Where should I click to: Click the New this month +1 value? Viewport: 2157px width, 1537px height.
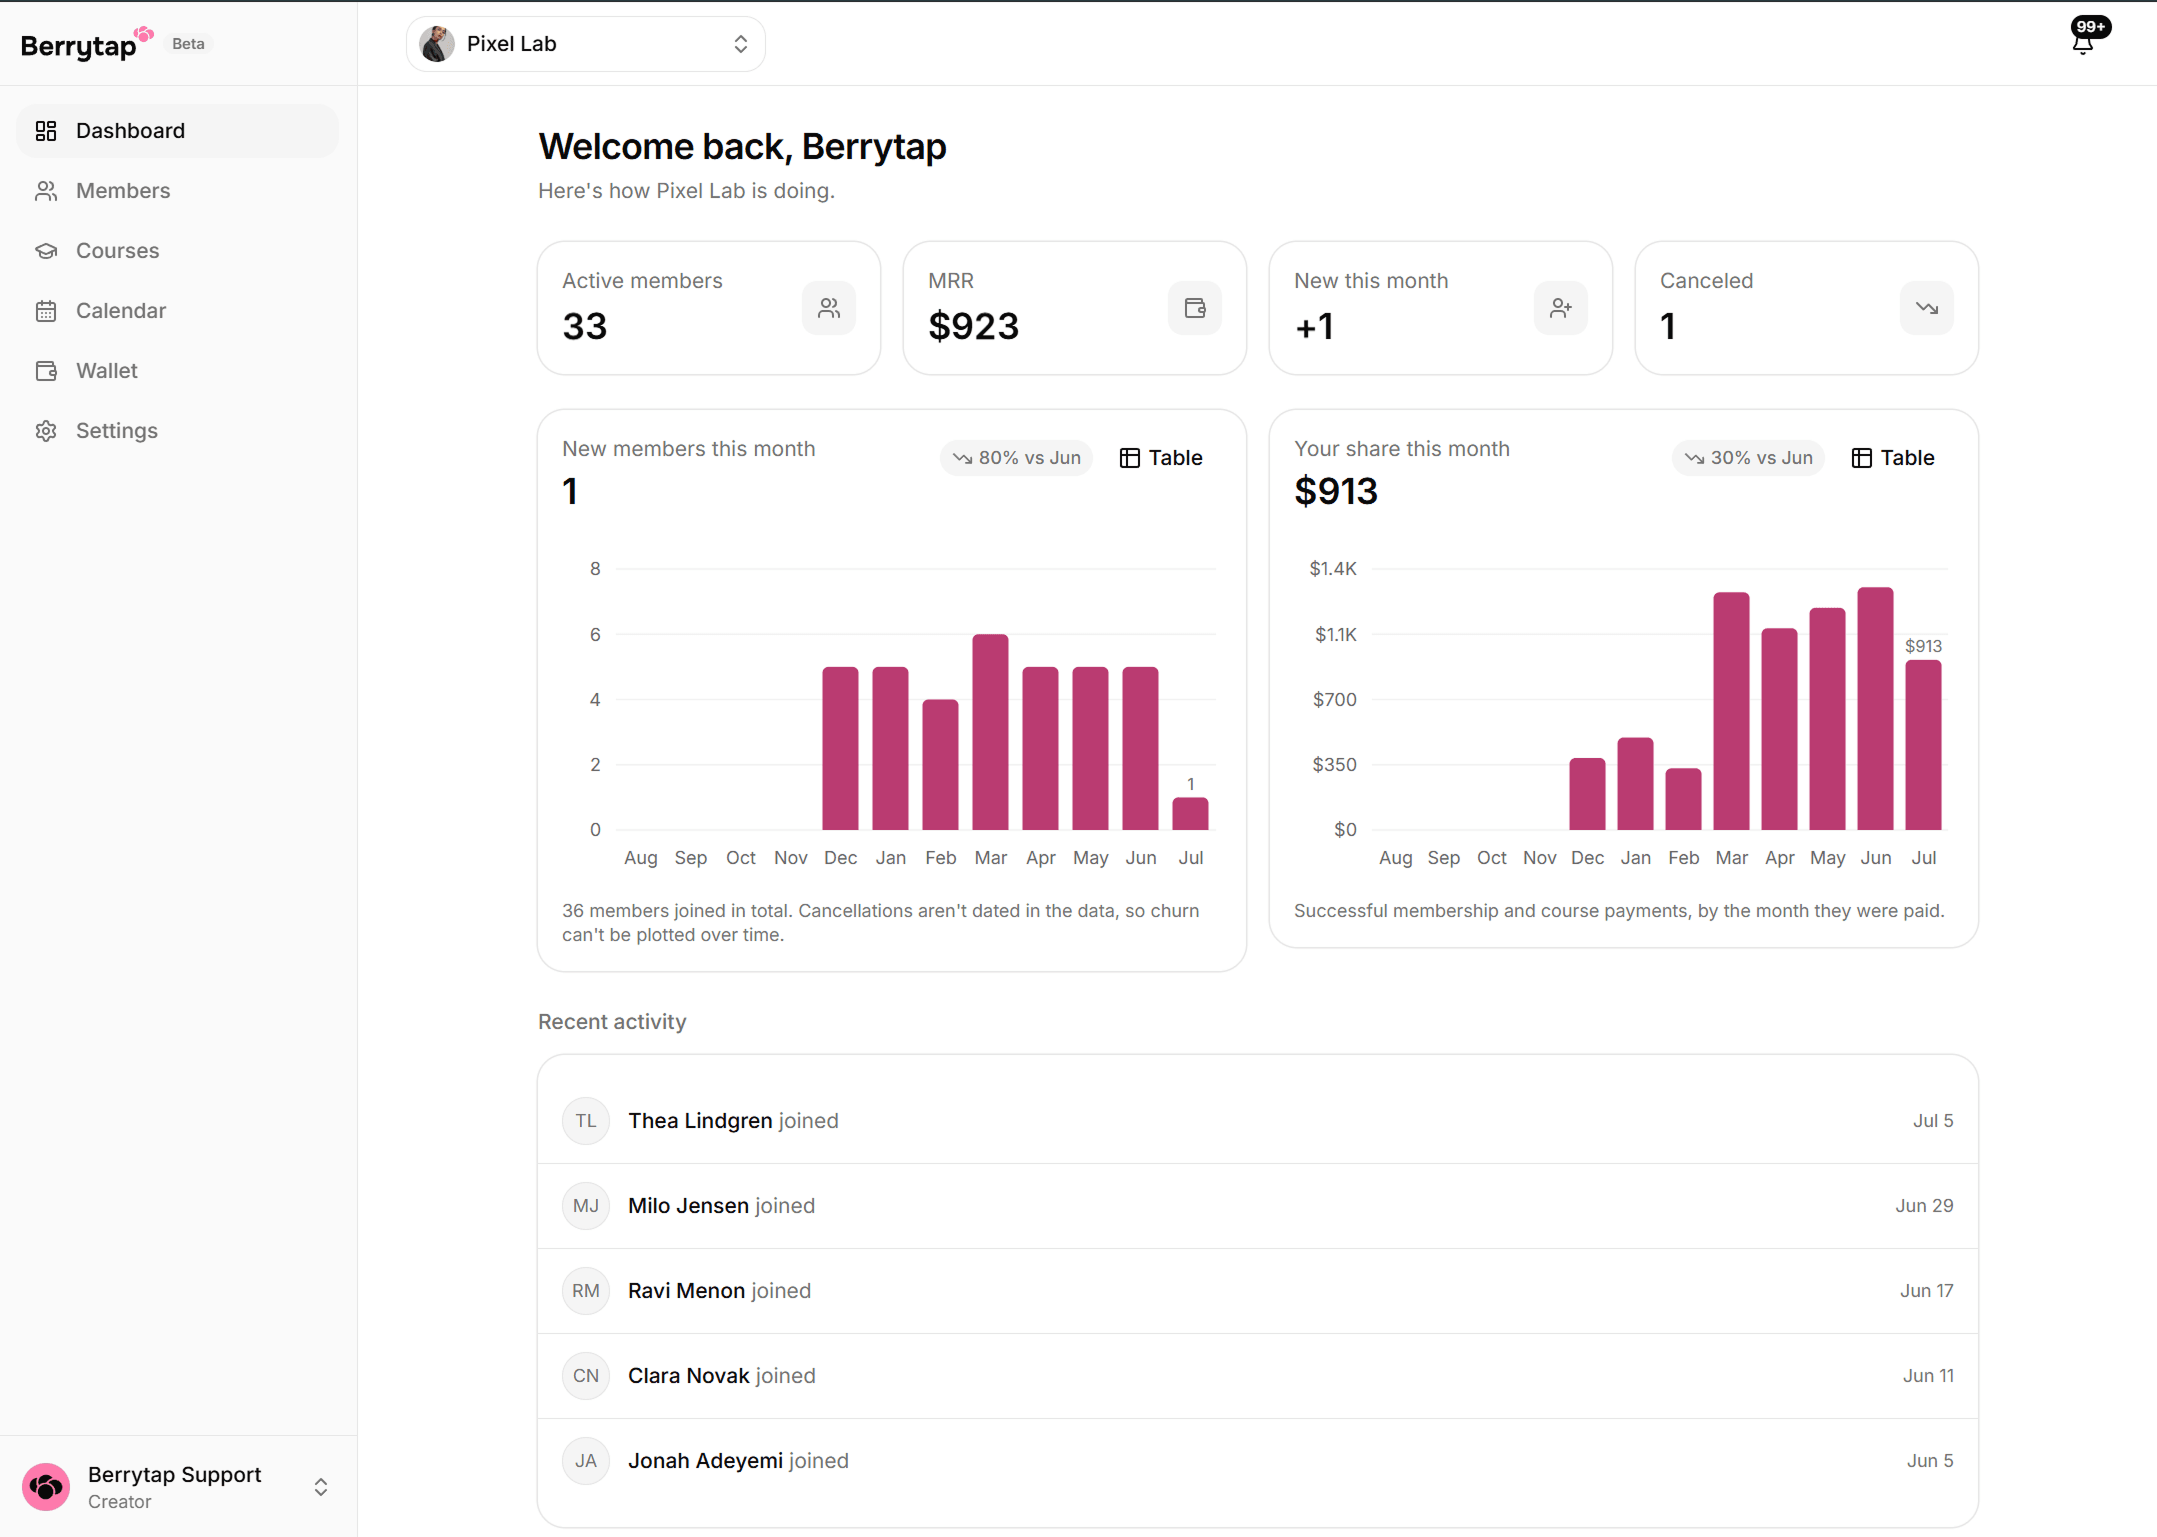1314,326
